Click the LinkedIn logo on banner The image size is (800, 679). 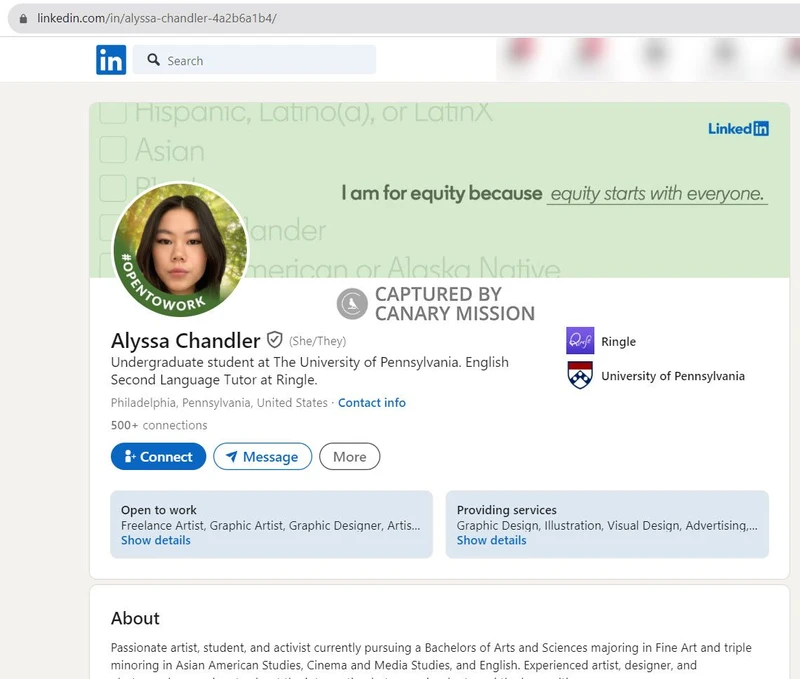pos(738,129)
